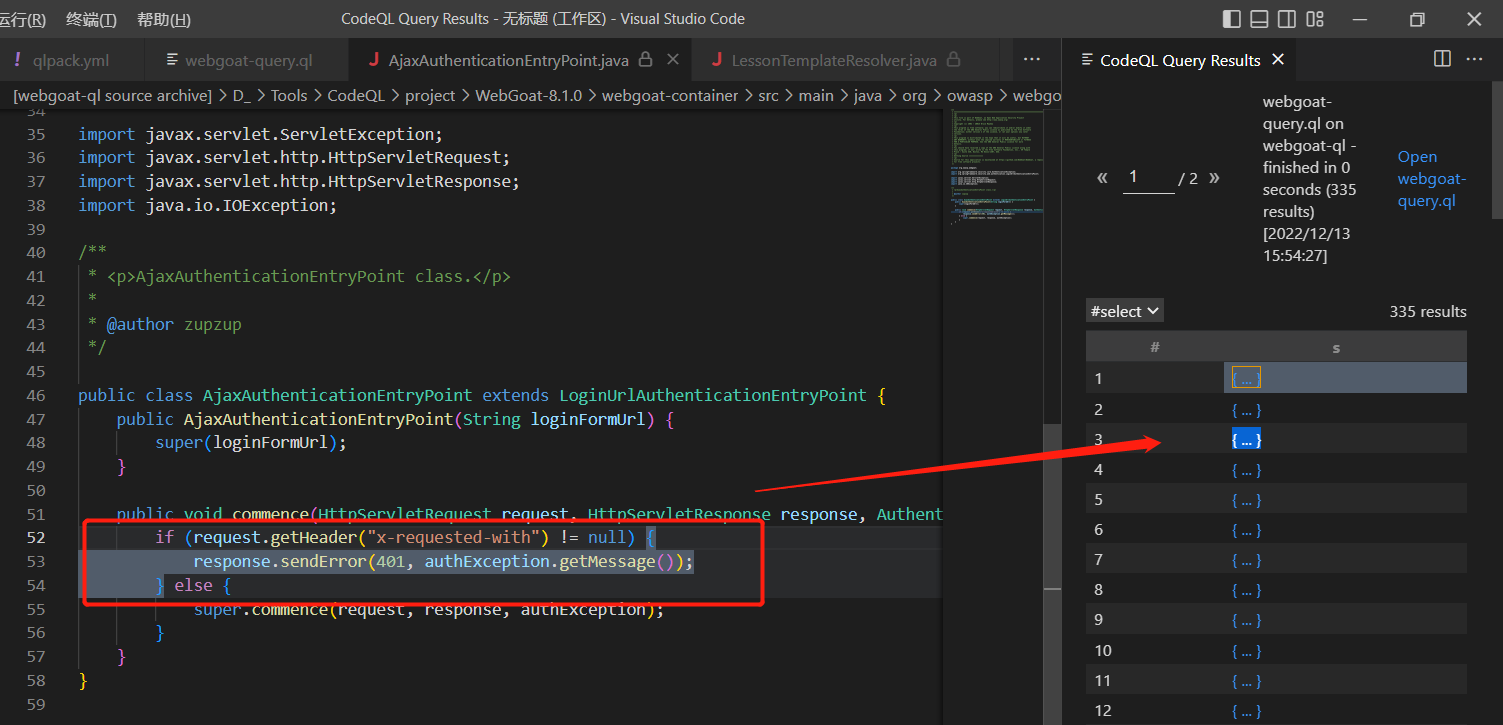
Task: Open more actions menu in results panel
Action: click(1474, 59)
